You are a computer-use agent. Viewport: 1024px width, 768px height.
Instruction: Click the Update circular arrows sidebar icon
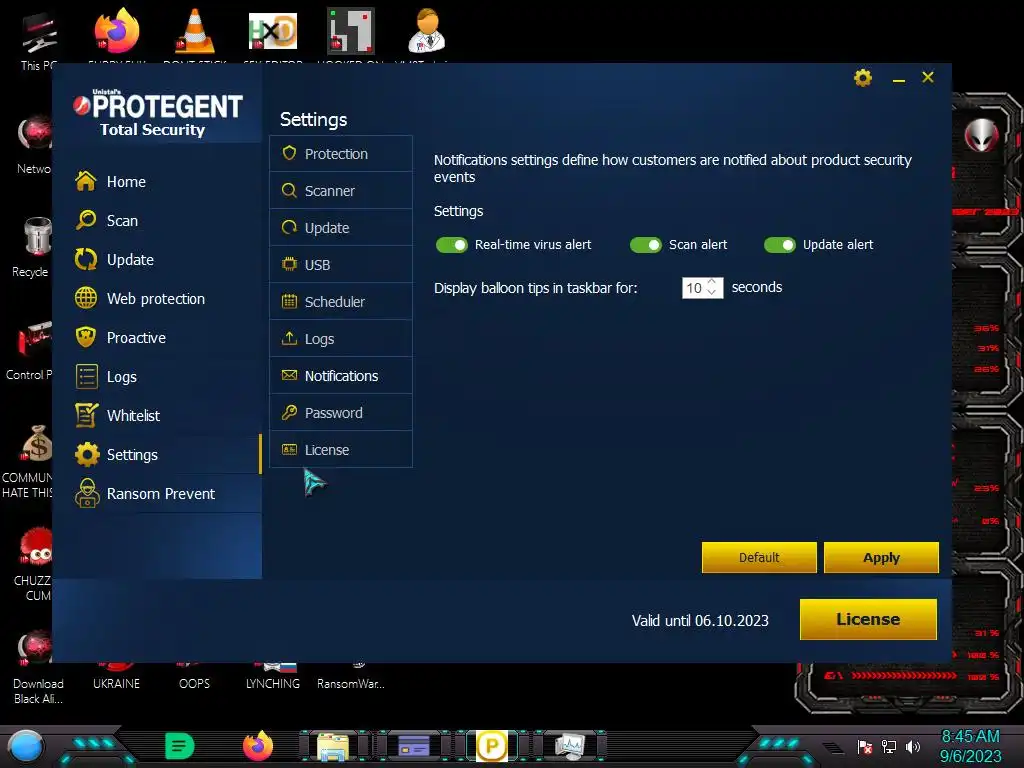[x=86, y=259]
